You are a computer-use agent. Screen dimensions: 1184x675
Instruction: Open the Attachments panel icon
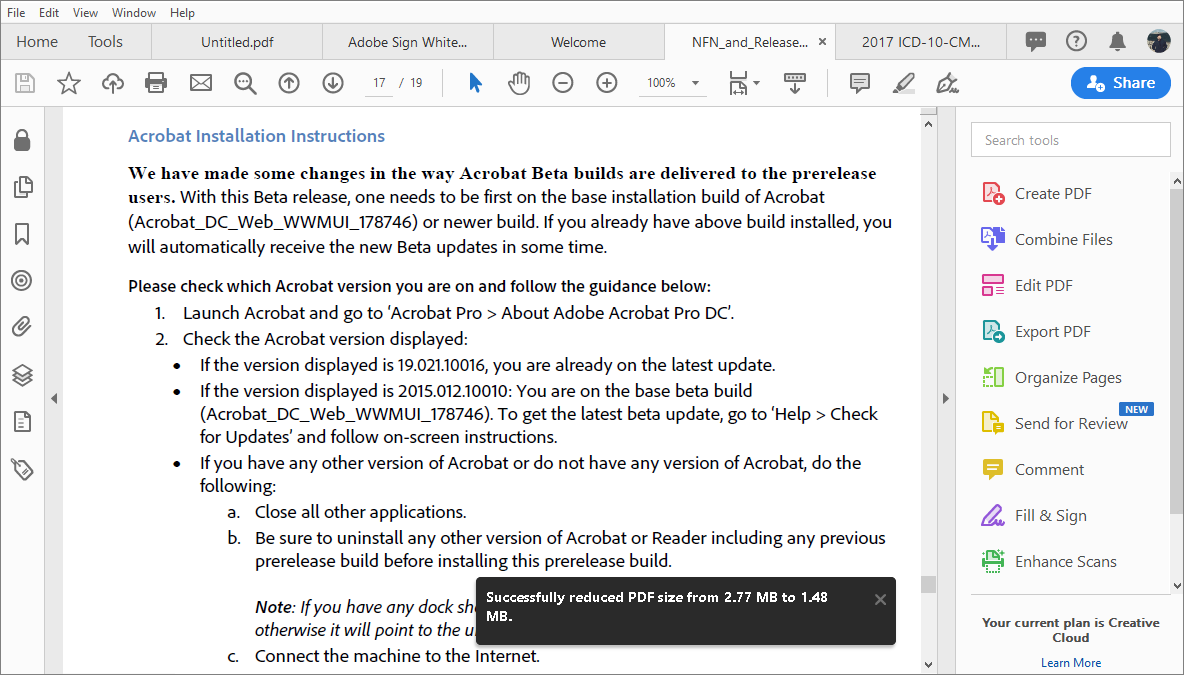22,327
